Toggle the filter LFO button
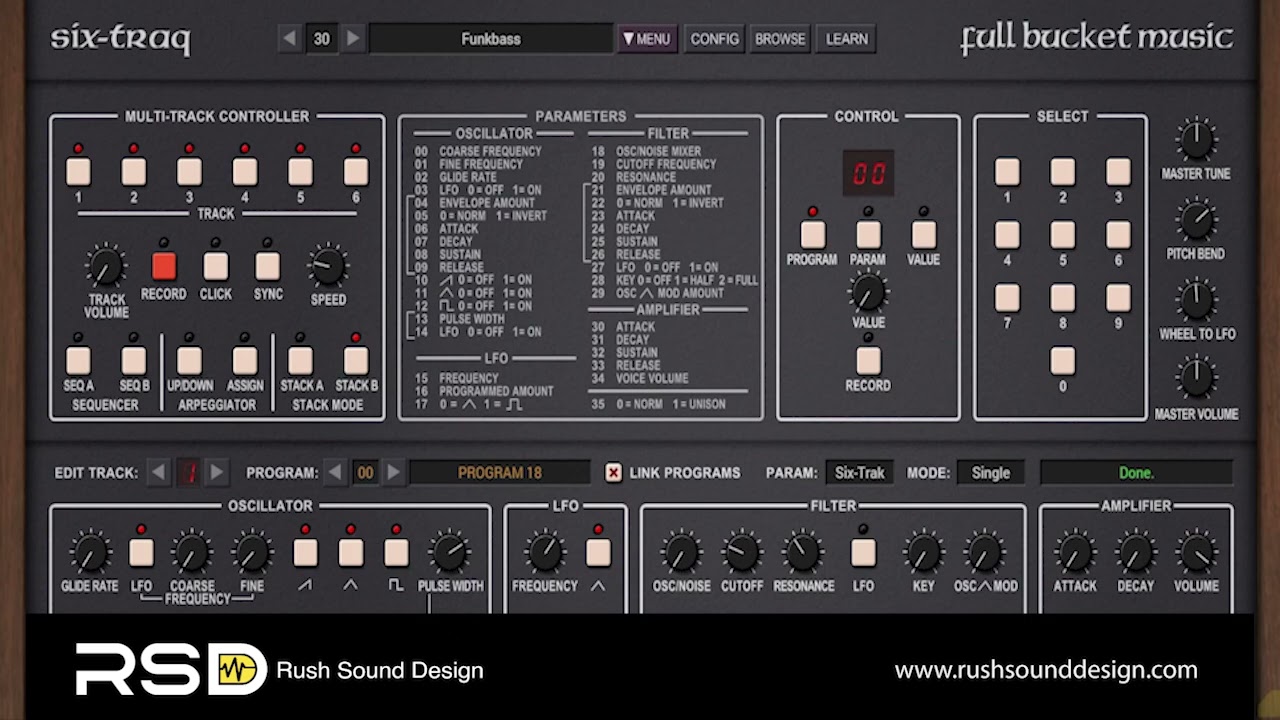 pos(863,553)
